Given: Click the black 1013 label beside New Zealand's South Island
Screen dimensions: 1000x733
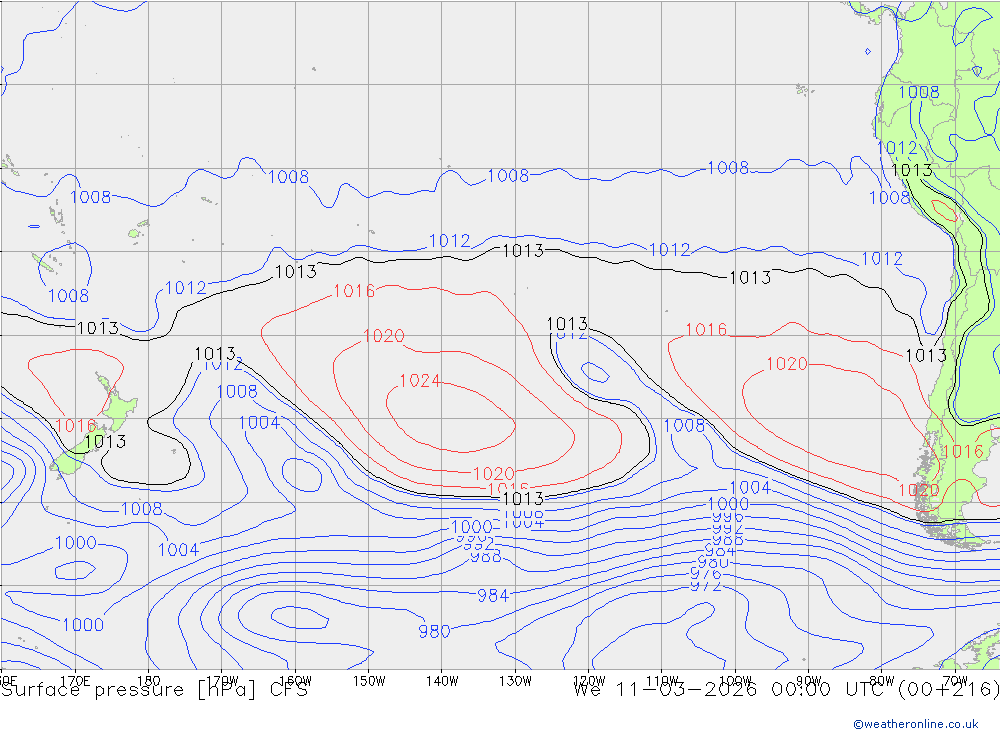Looking at the screenshot, I should [x=105, y=441].
